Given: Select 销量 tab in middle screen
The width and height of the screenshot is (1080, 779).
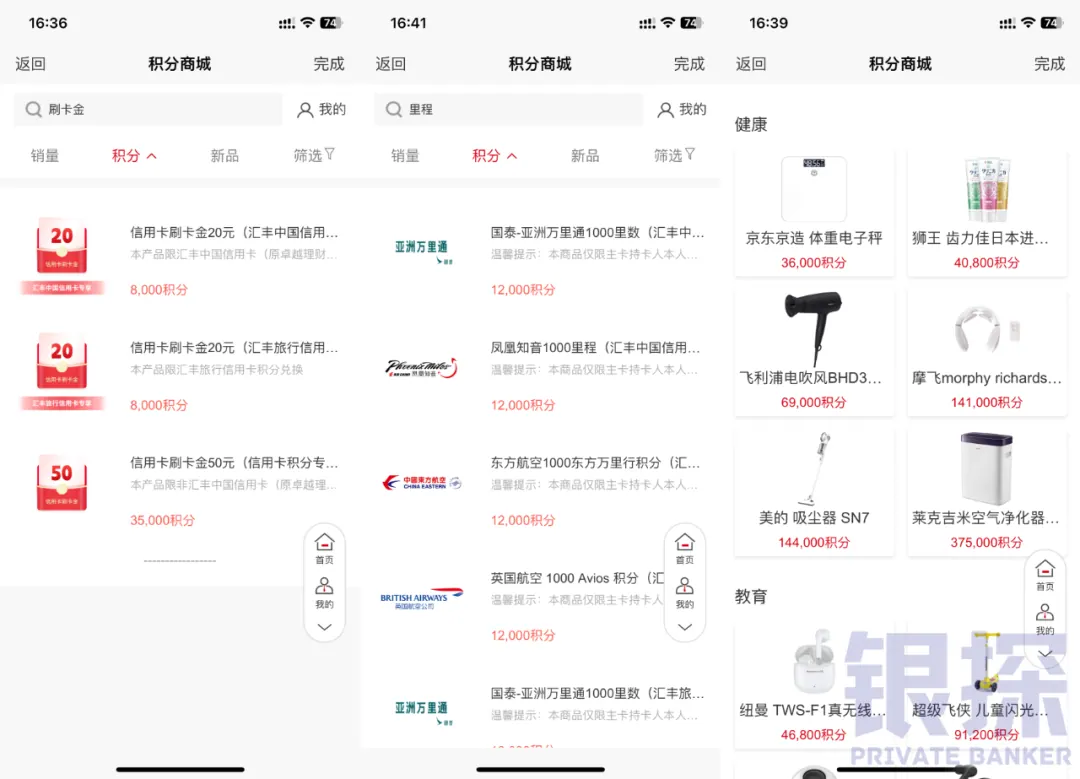Looking at the screenshot, I should pyautogui.click(x=405, y=156).
